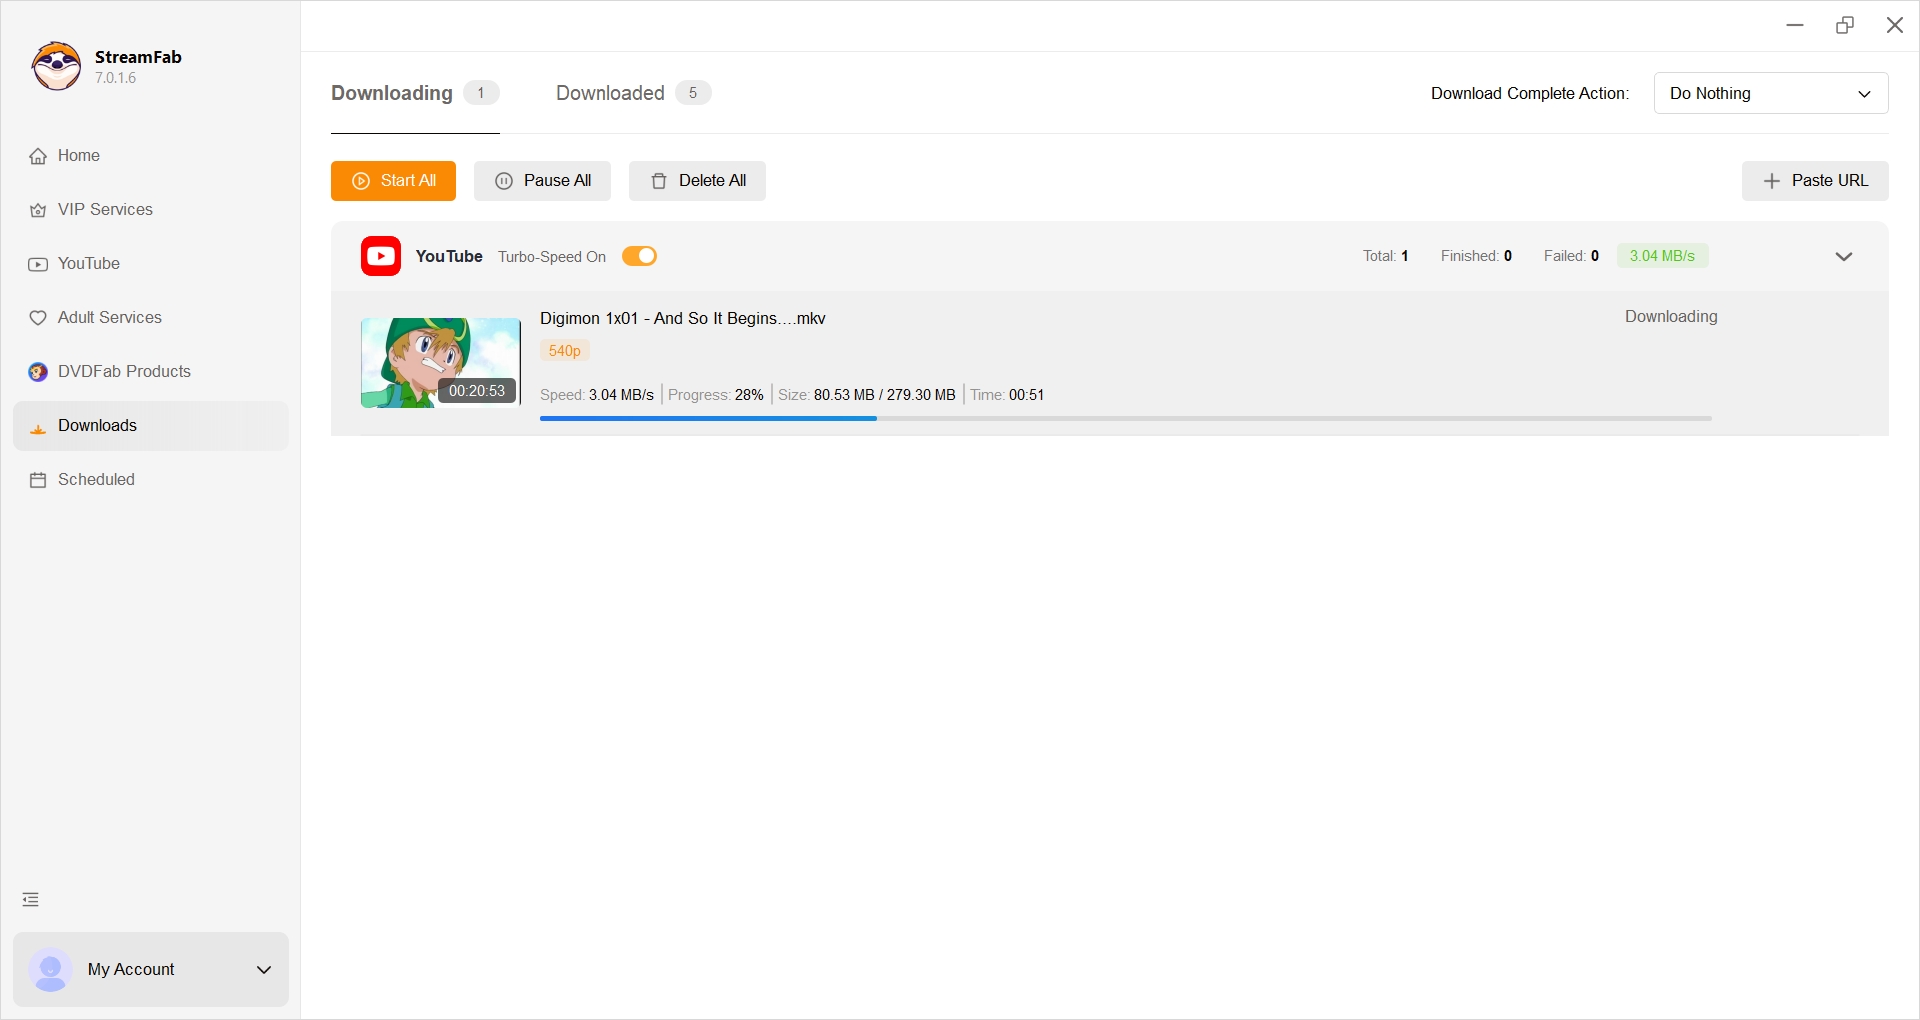Toggle Pause All for active downloads
Screen dimensions: 1920x1020
(x=542, y=181)
